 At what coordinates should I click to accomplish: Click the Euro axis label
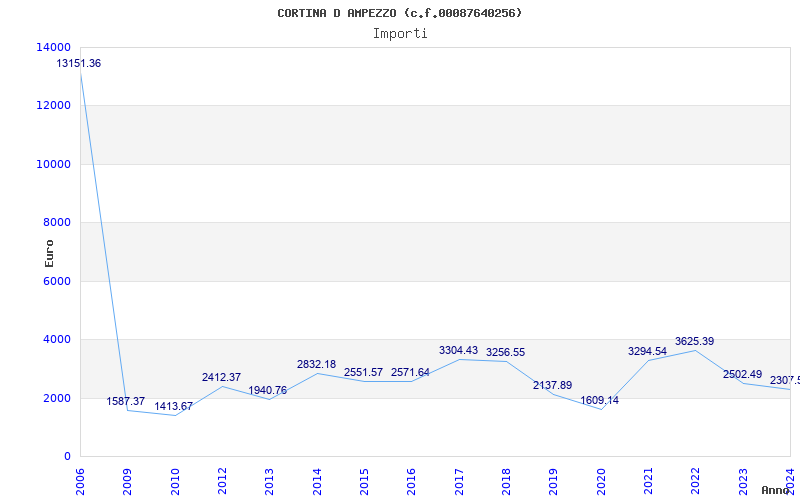point(49,254)
